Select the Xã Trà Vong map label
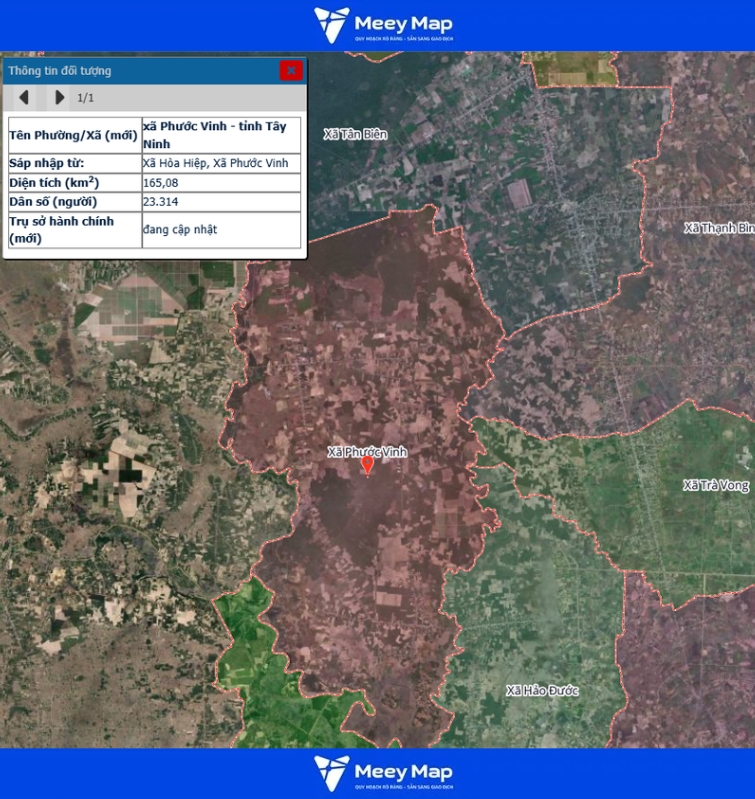 [x=716, y=485]
